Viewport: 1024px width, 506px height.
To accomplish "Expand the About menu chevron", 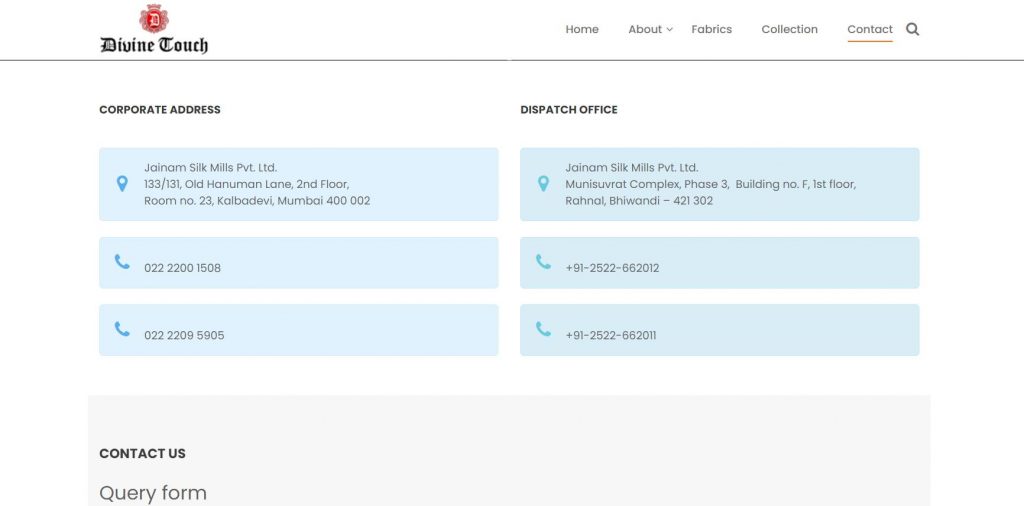I will [669, 30].
